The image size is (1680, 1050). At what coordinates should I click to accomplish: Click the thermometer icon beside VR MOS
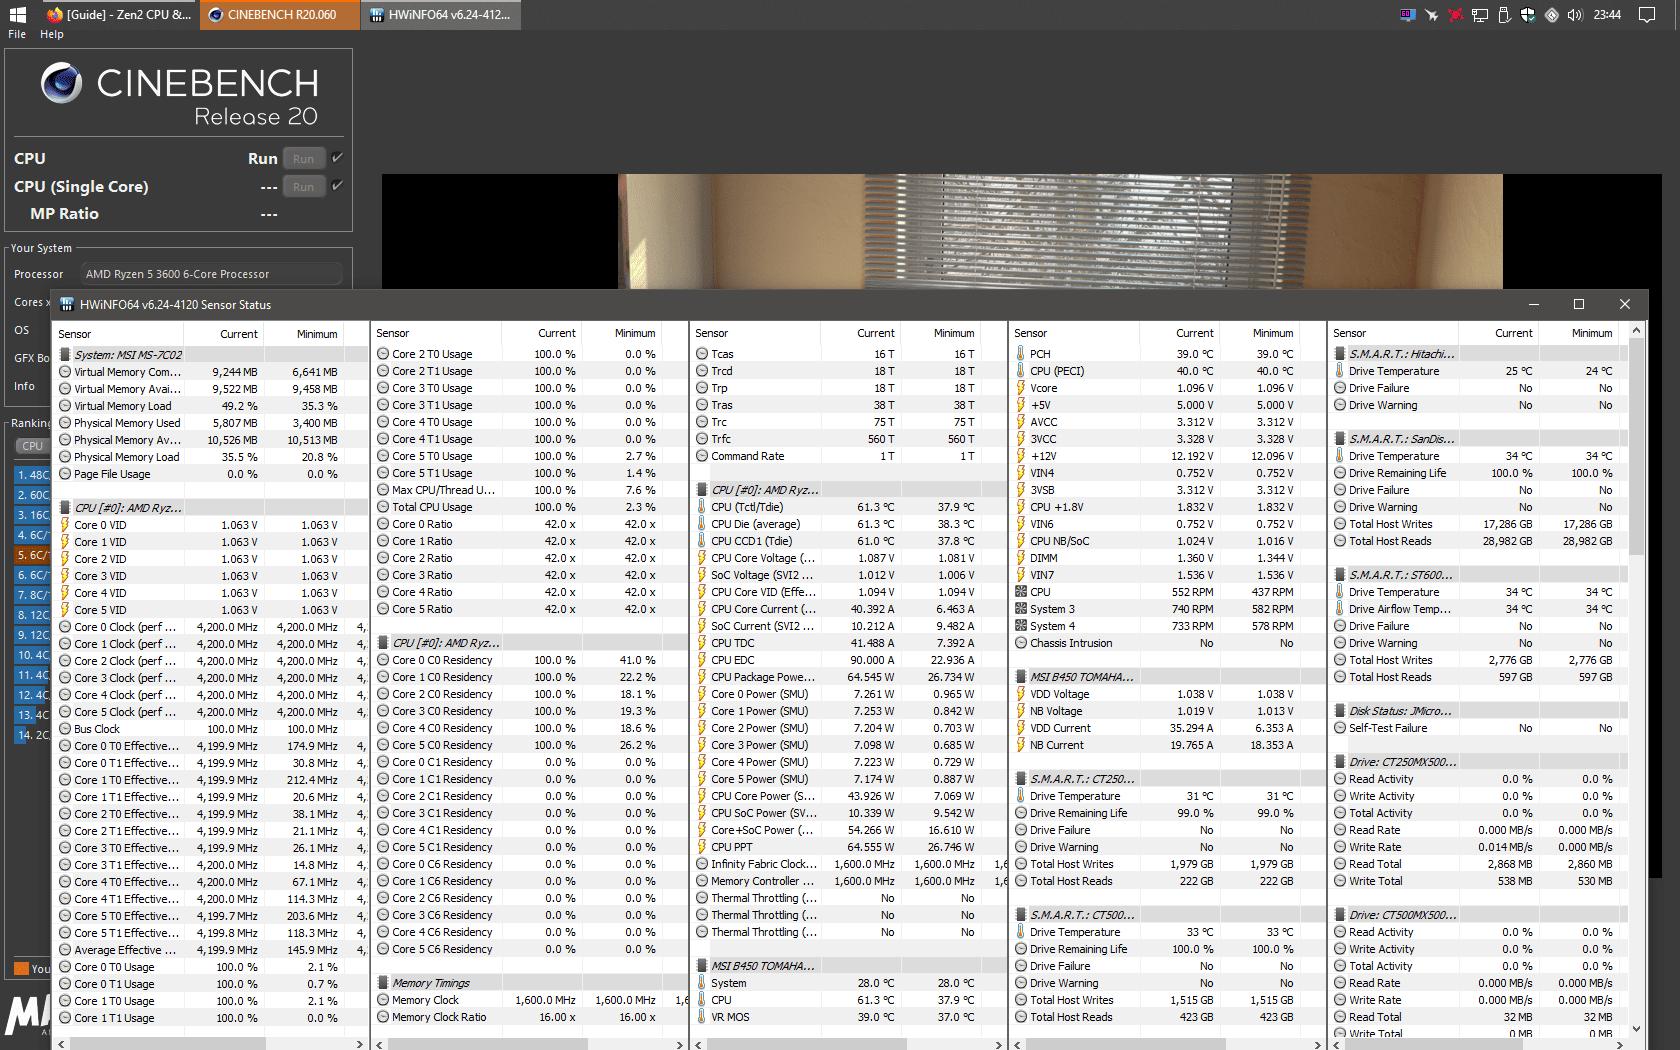click(702, 1017)
